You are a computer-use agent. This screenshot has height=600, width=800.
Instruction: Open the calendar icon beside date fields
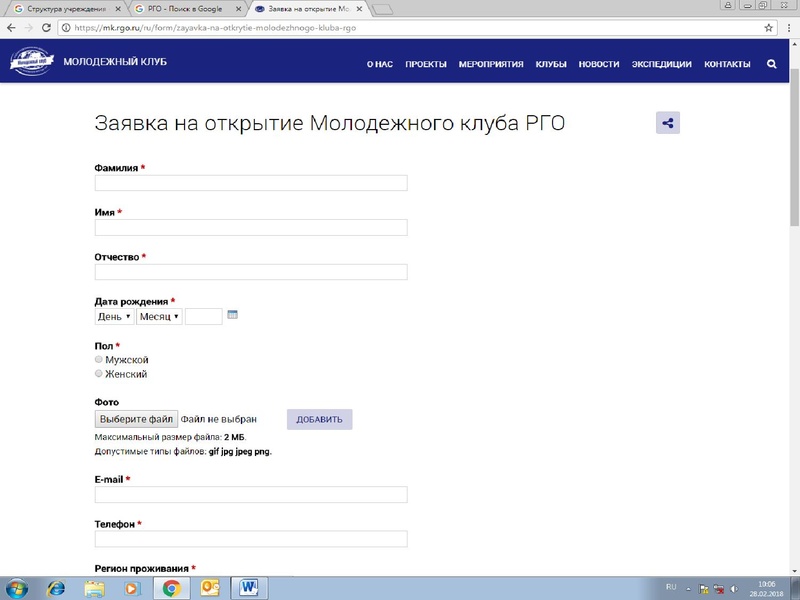[x=234, y=316]
